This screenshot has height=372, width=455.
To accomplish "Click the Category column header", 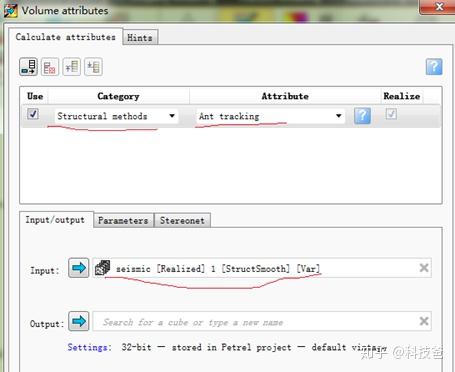I will (118, 96).
